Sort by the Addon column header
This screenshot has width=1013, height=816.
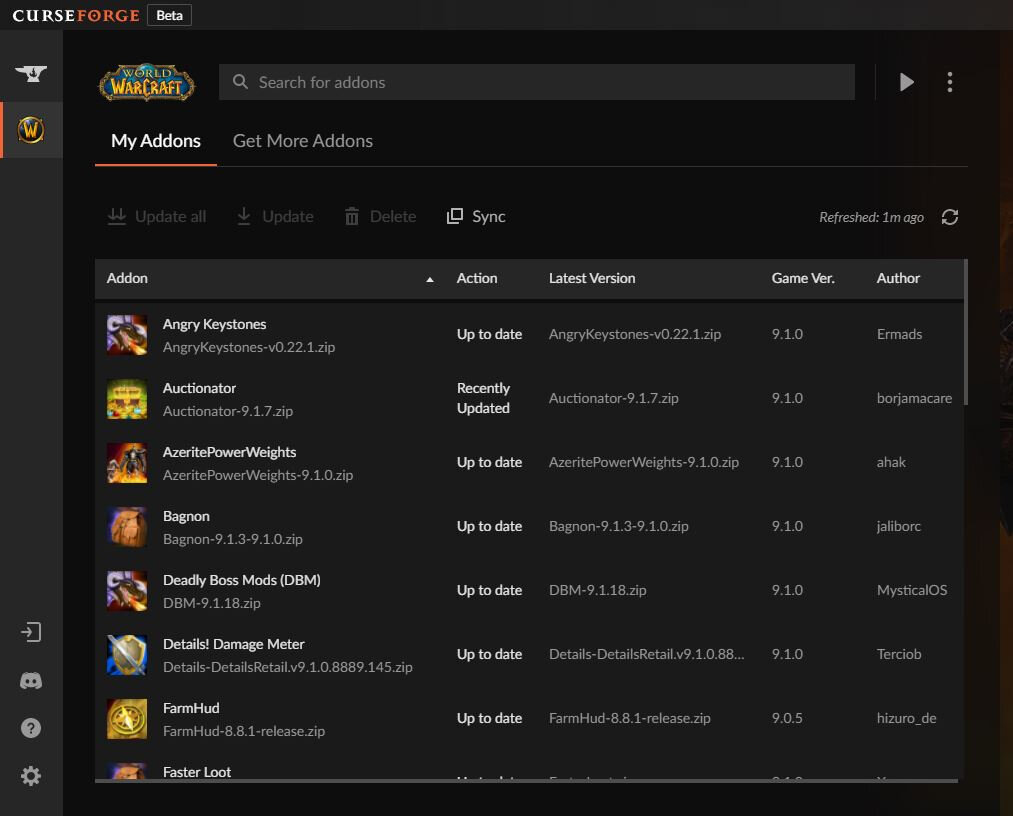(x=127, y=278)
